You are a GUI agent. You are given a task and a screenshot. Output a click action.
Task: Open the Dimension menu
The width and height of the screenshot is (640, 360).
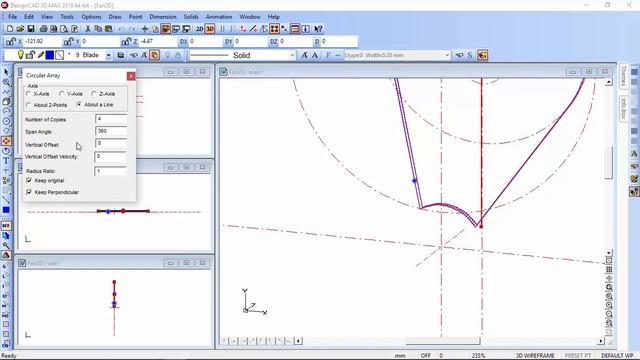[x=162, y=17]
